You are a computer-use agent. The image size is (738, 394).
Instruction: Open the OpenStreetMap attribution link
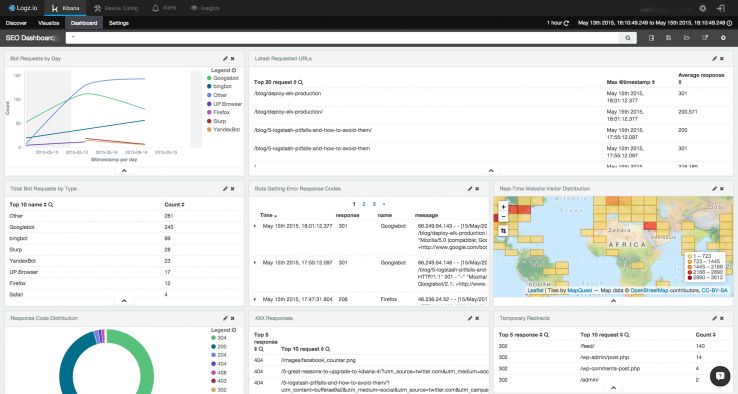pos(649,290)
